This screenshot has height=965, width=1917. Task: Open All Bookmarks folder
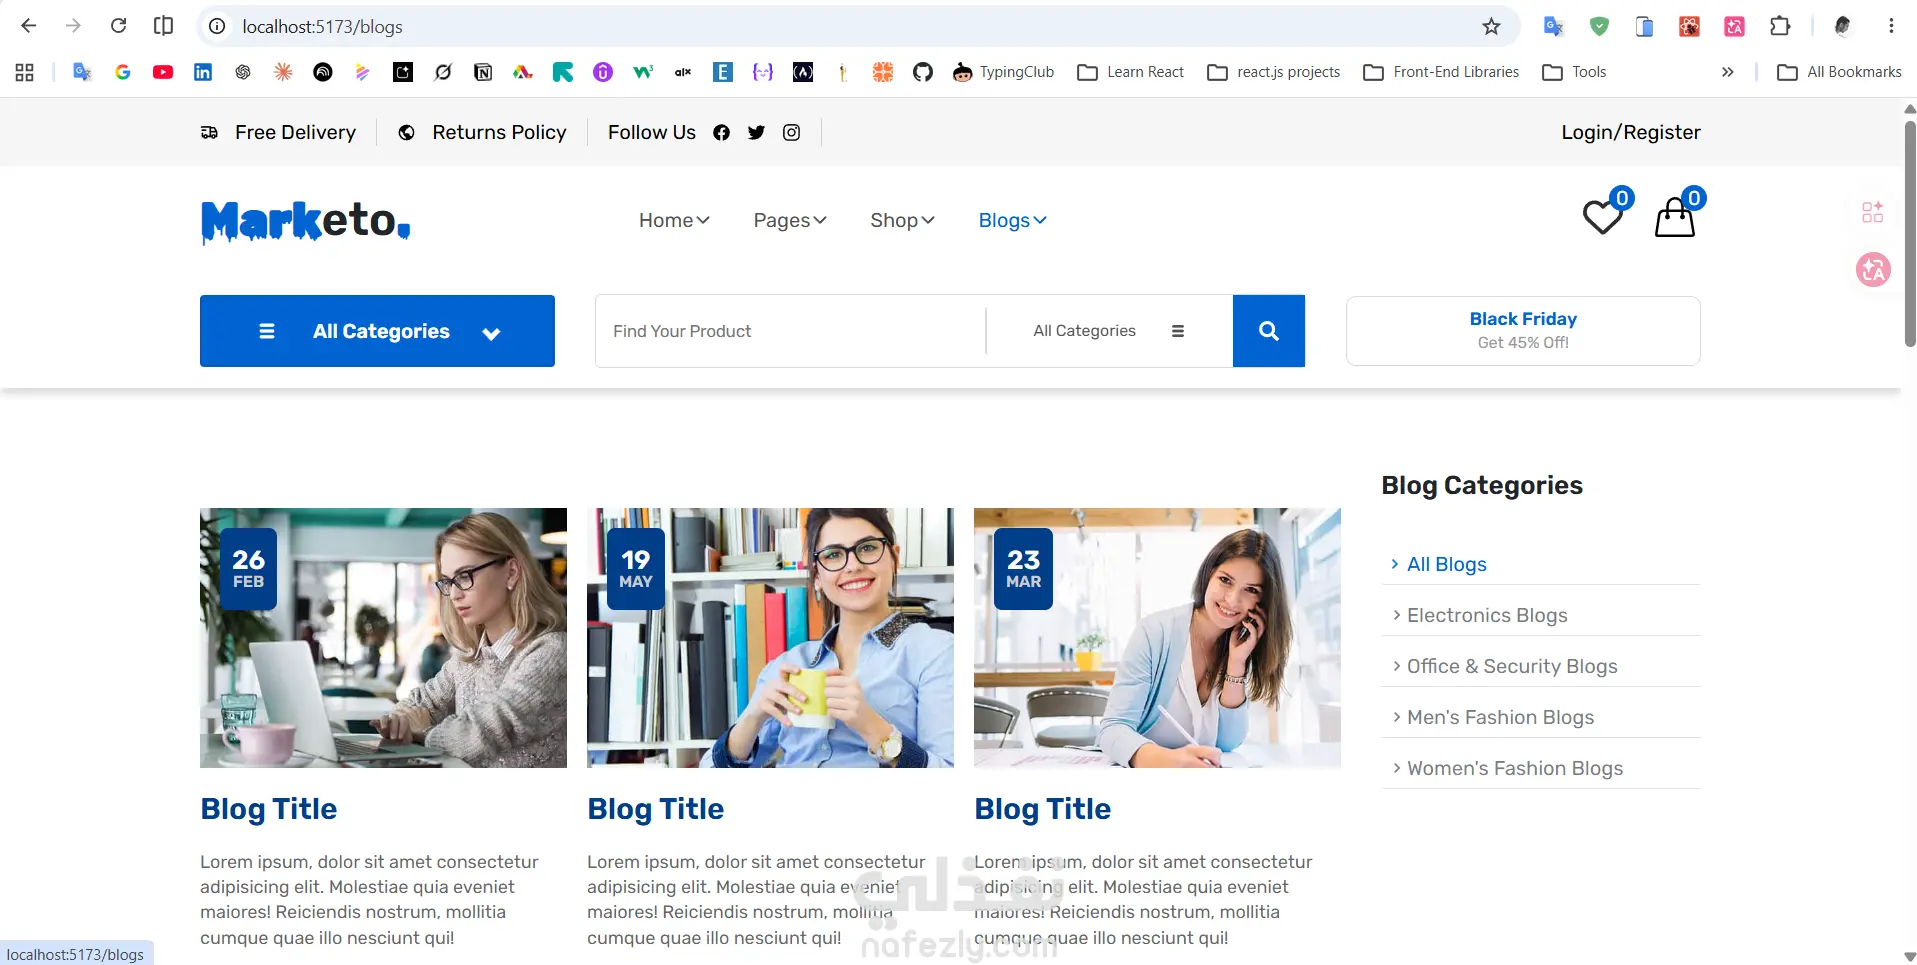coord(1839,72)
